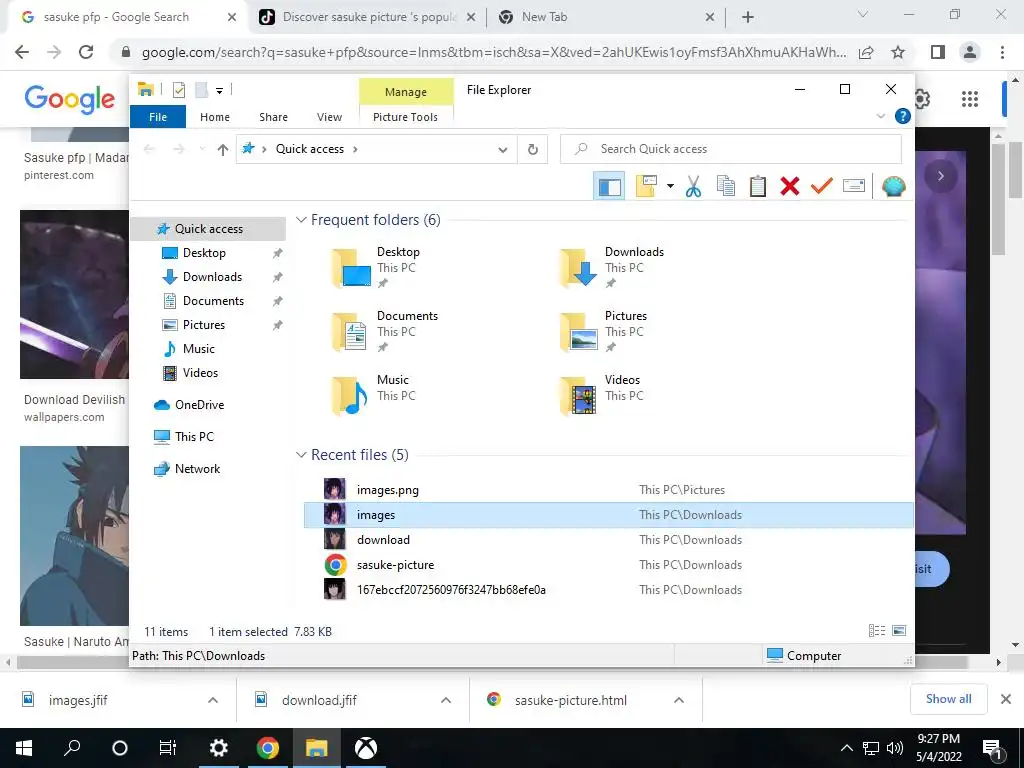
Task: Open the File menu in File Explorer
Action: coord(158,117)
